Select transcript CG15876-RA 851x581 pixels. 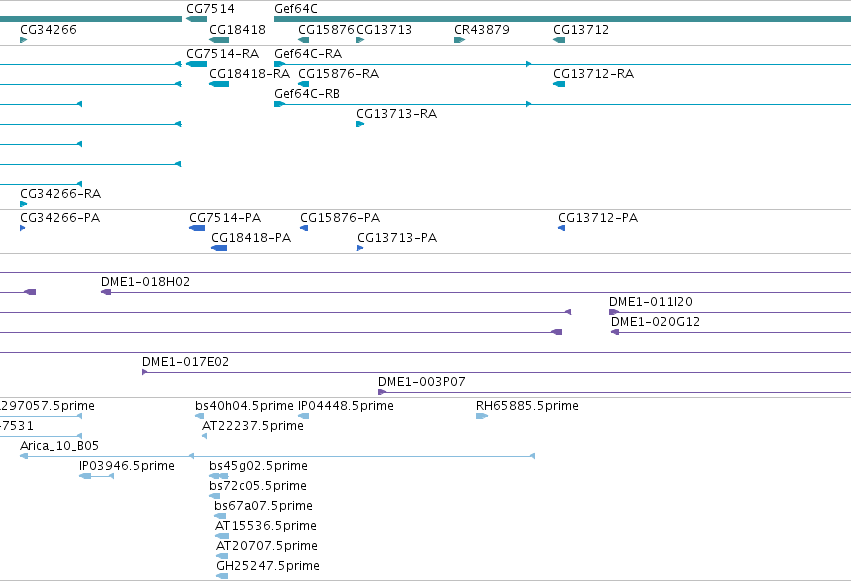[x=338, y=74]
